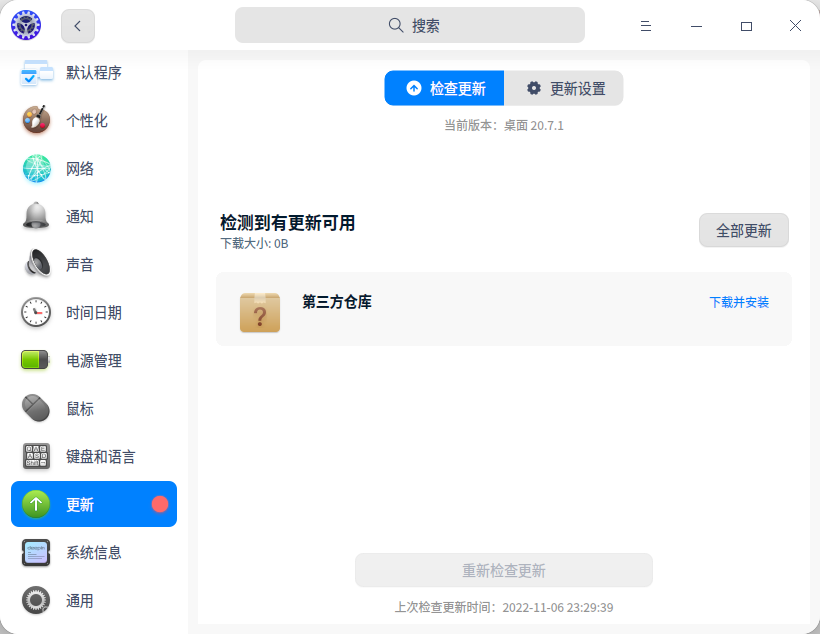Click the 第三方仓库 title text
The height and width of the screenshot is (634, 820).
point(337,302)
